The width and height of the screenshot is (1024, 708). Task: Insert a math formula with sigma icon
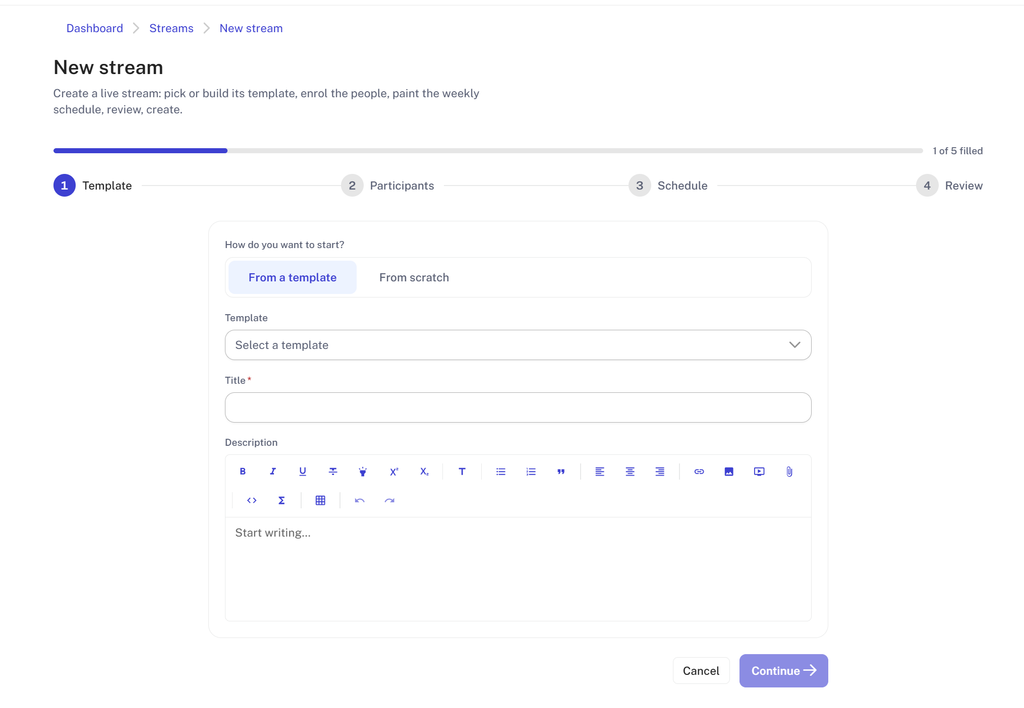point(281,500)
